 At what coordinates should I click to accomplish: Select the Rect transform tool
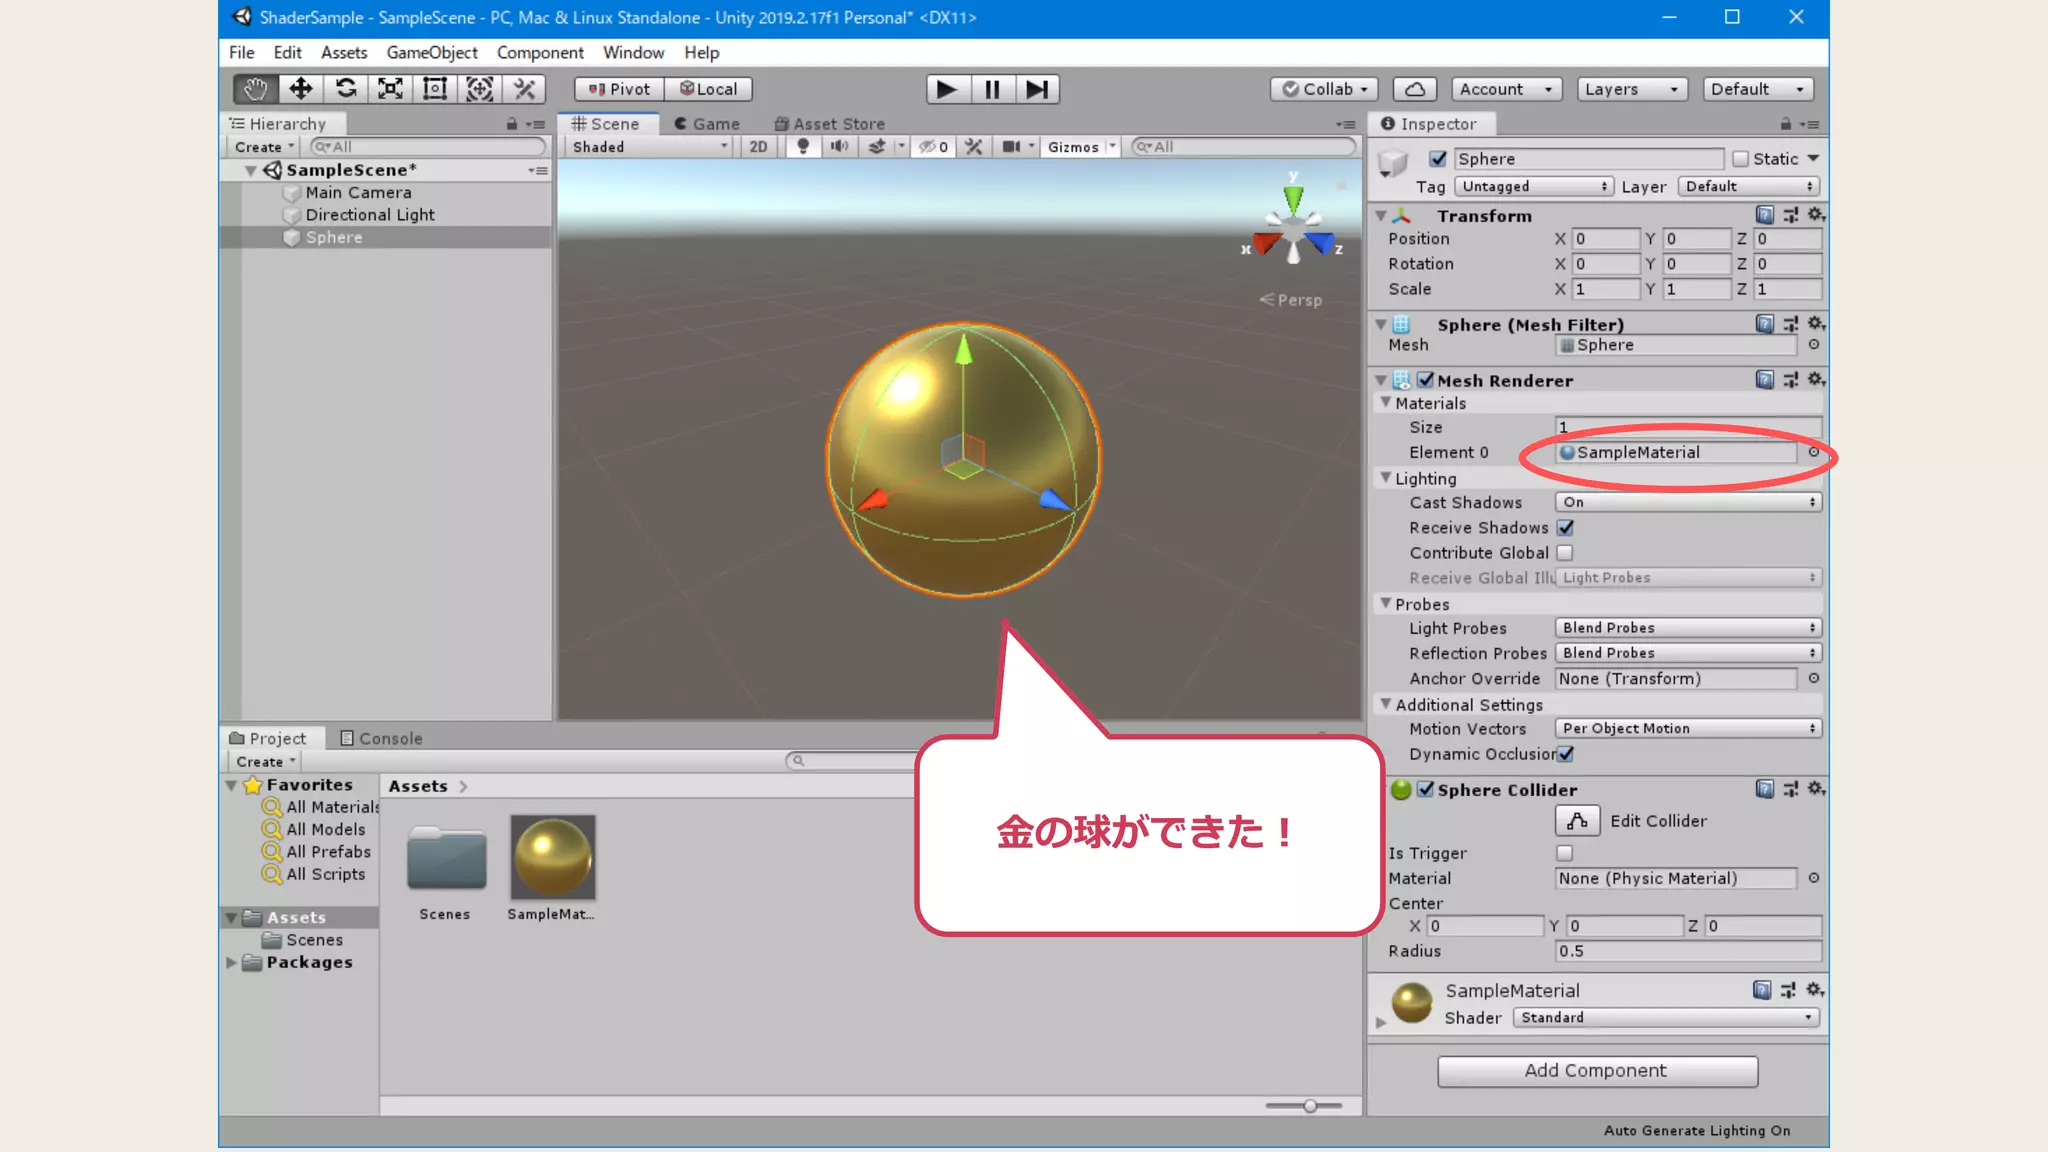(x=435, y=89)
